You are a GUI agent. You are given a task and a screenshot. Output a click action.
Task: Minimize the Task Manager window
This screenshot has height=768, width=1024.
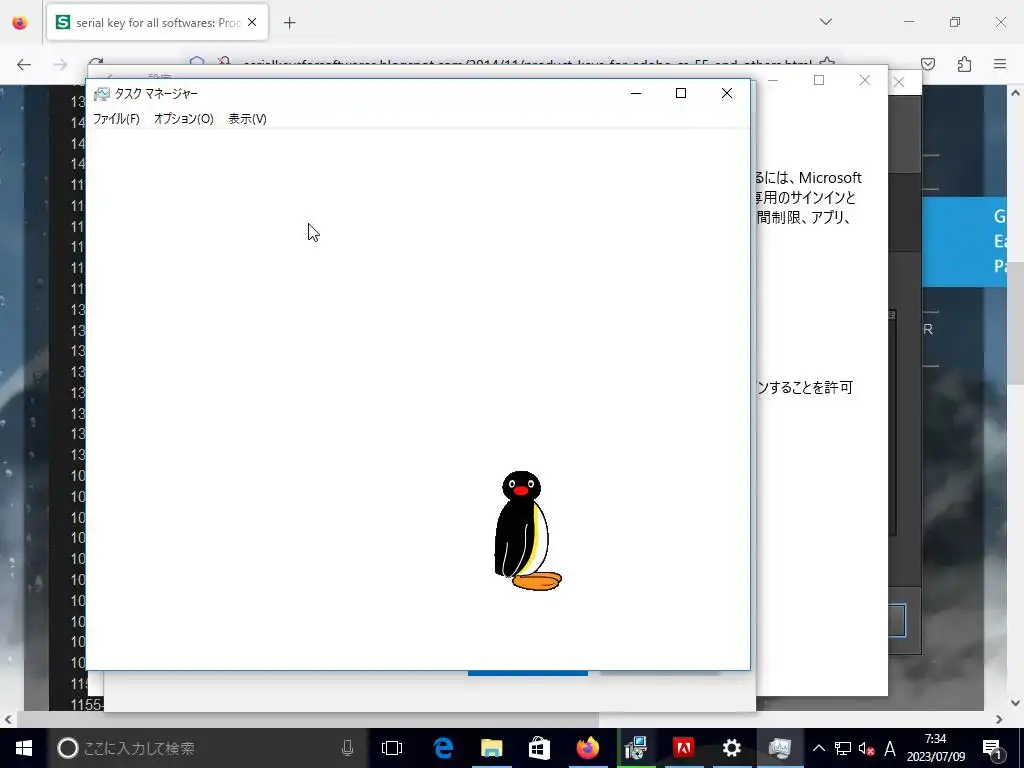pos(635,93)
